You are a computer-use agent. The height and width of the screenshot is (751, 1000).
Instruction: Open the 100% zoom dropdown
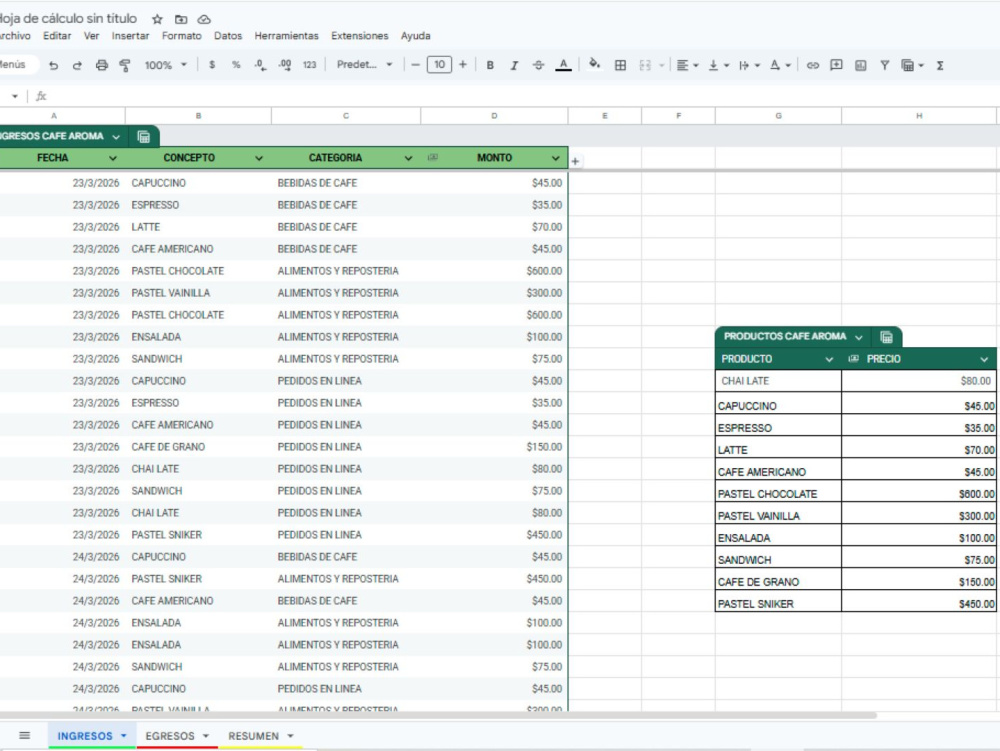click(166, 65)
